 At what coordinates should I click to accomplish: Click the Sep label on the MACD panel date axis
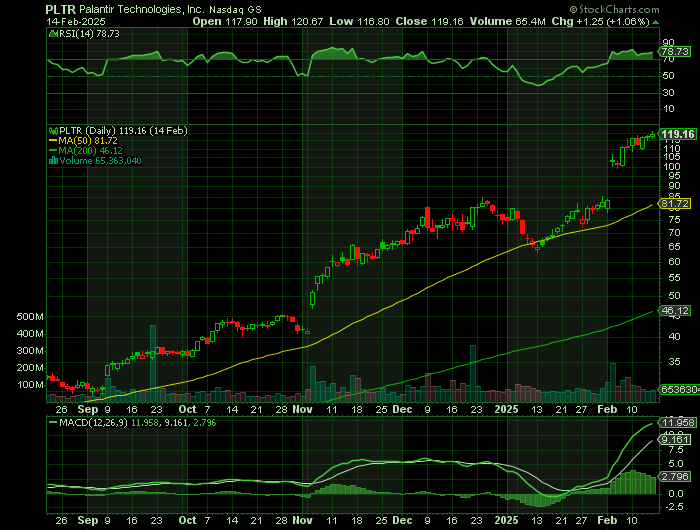point(88,520)
